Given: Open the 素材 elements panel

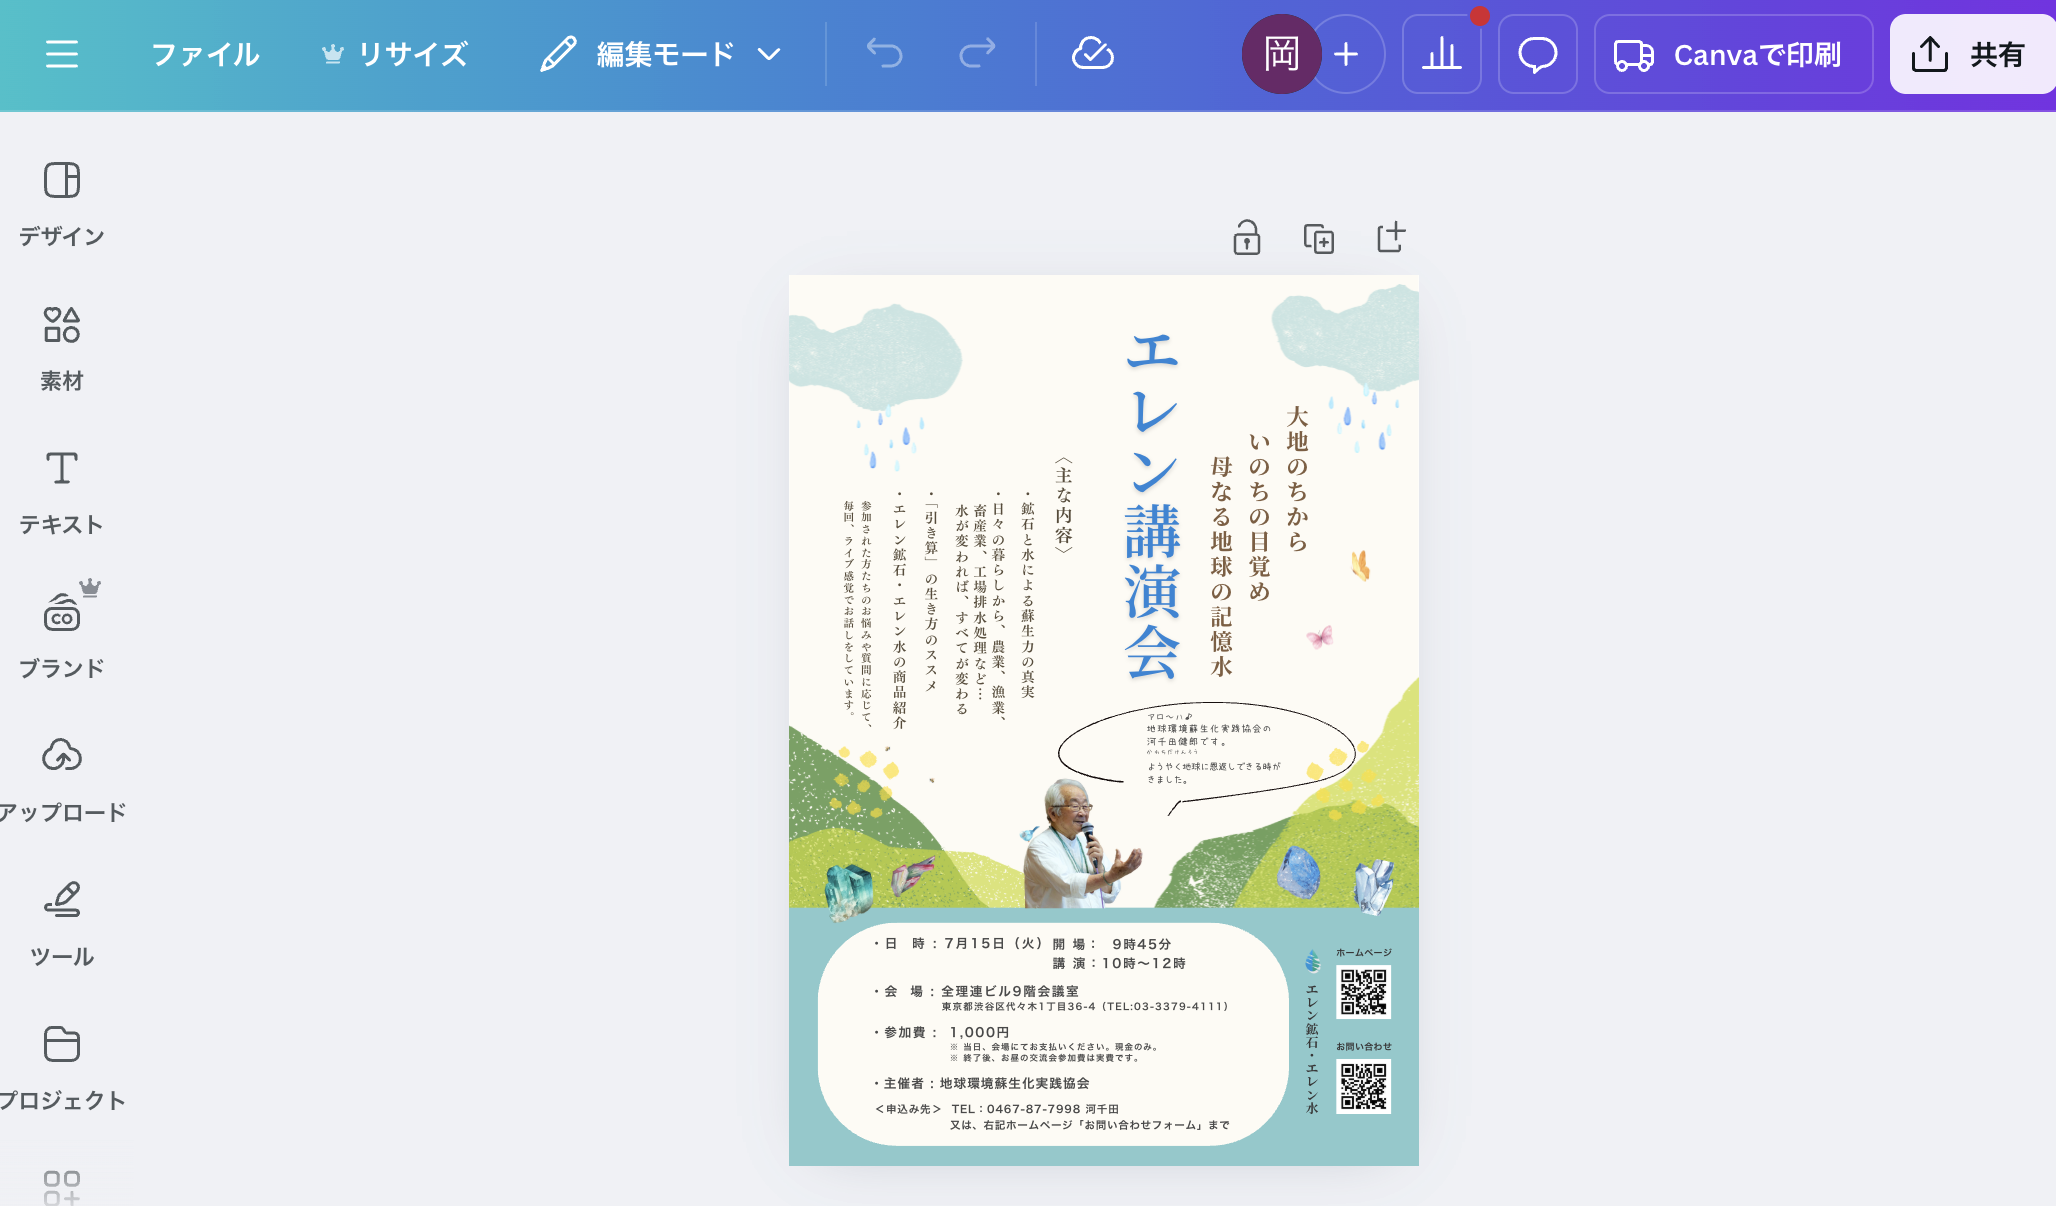Looking at the screenshot, I should tap(61, 347).
